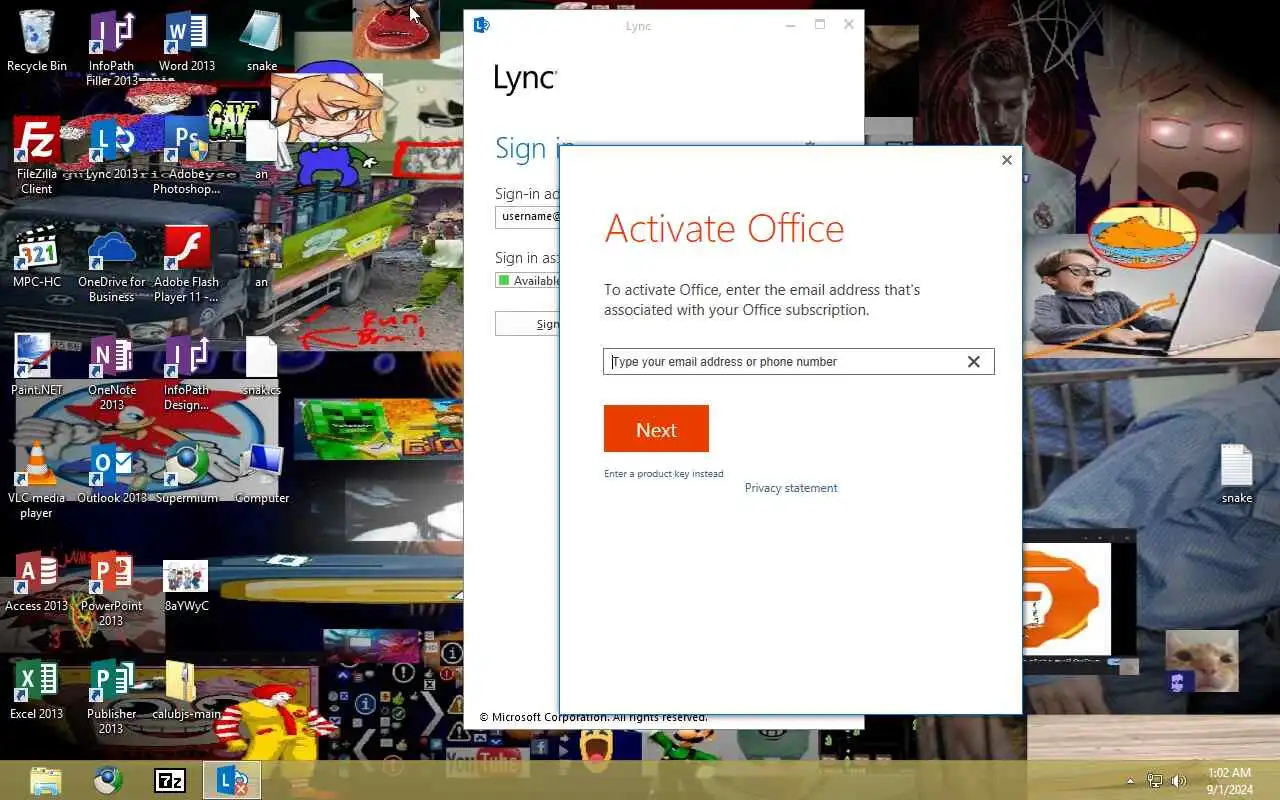Select the 'an' file icon beside Photoshop
Image resolution: width=1280 pixels, height=800 pixels.
click(262, 150)
